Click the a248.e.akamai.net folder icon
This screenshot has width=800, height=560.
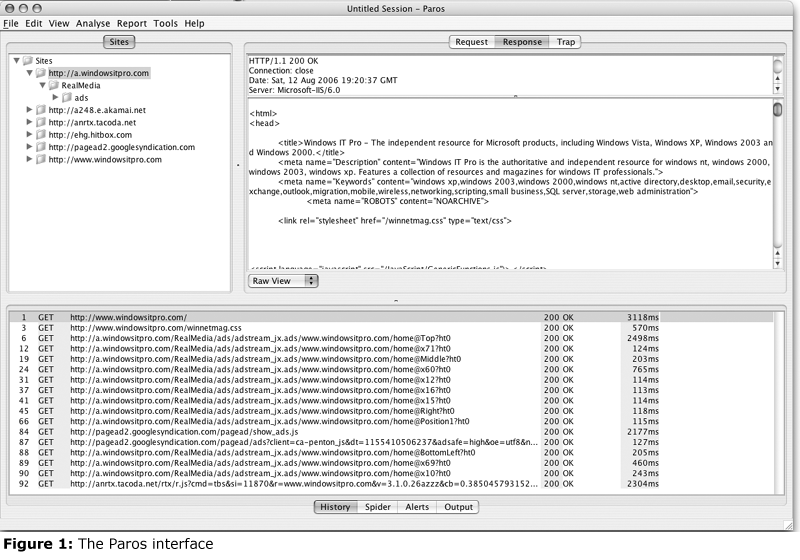coord(41,110)
